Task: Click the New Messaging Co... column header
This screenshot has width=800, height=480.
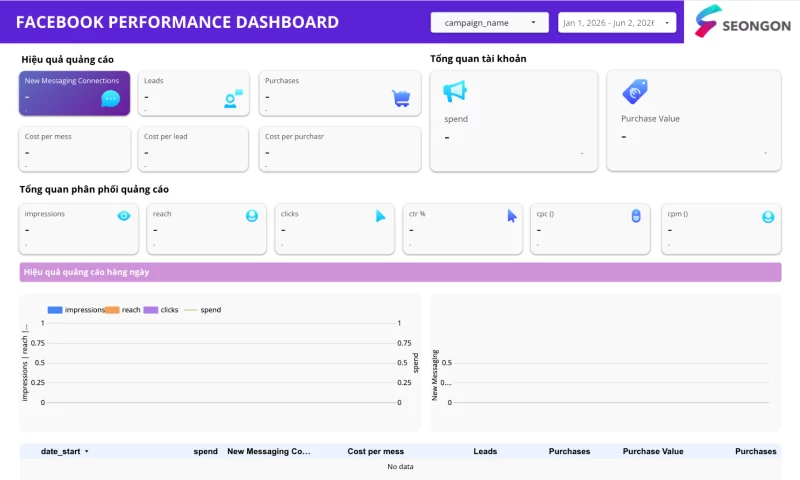Action: tap(268, 451)
